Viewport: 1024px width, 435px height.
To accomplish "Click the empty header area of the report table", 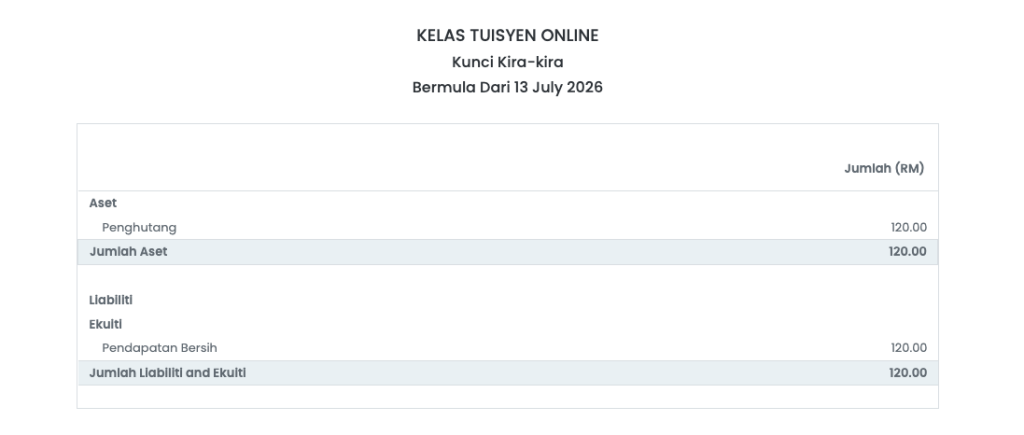I will (x=457, y=157).
